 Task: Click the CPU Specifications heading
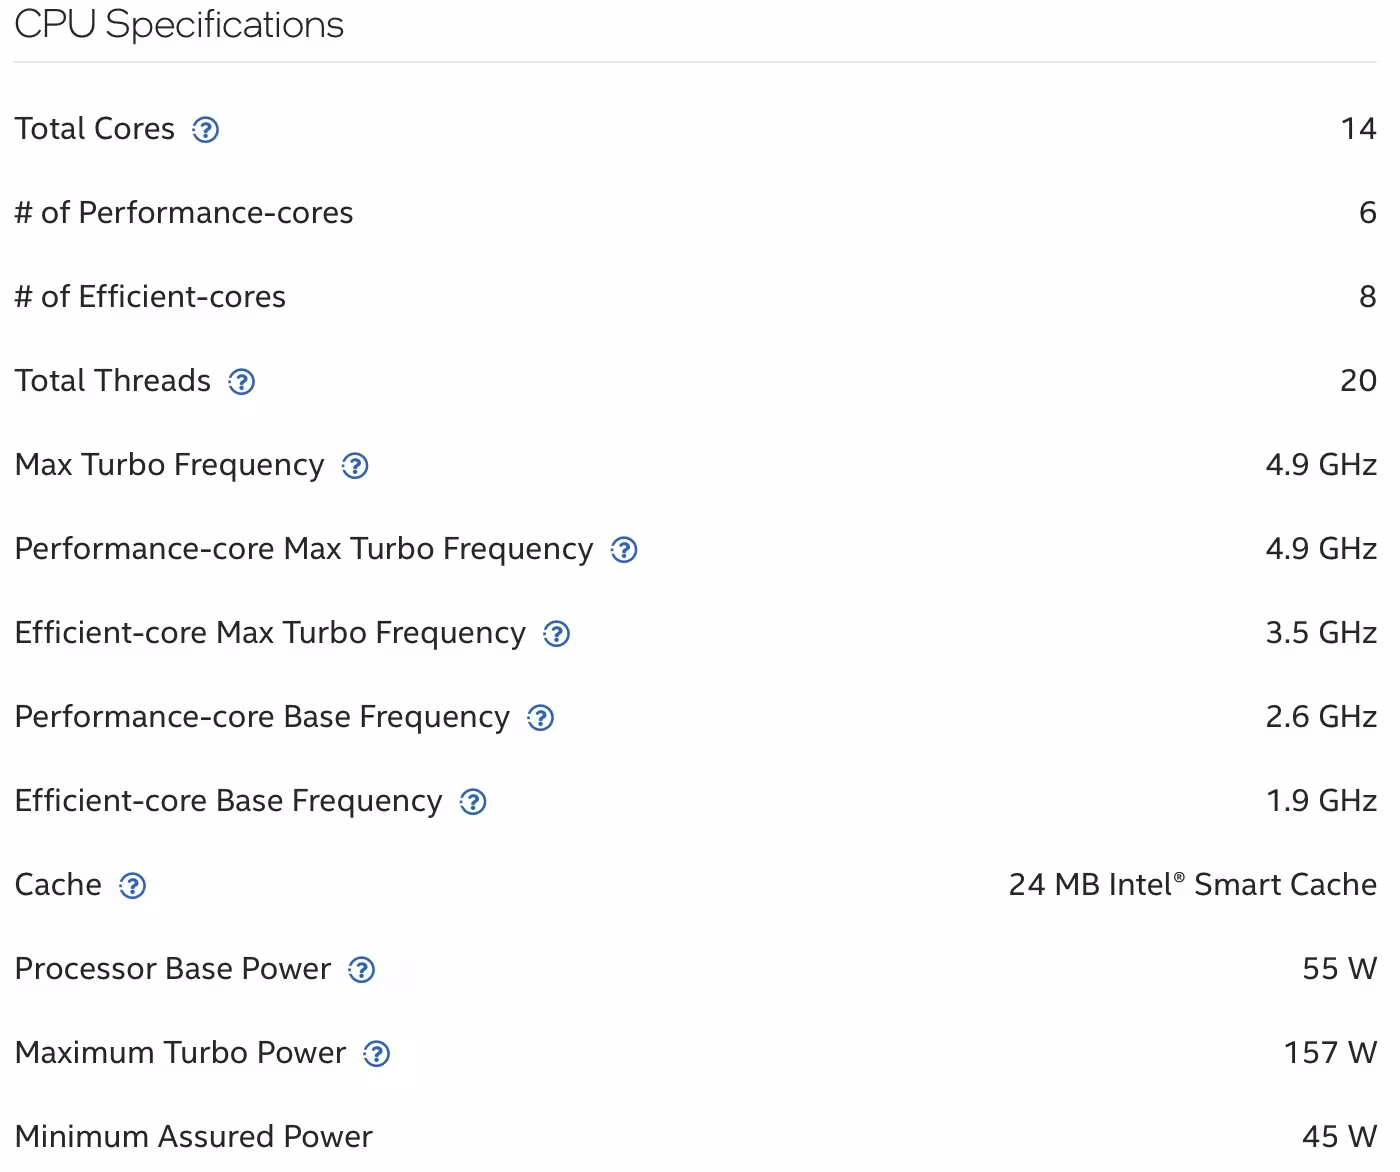pos(179,25)
